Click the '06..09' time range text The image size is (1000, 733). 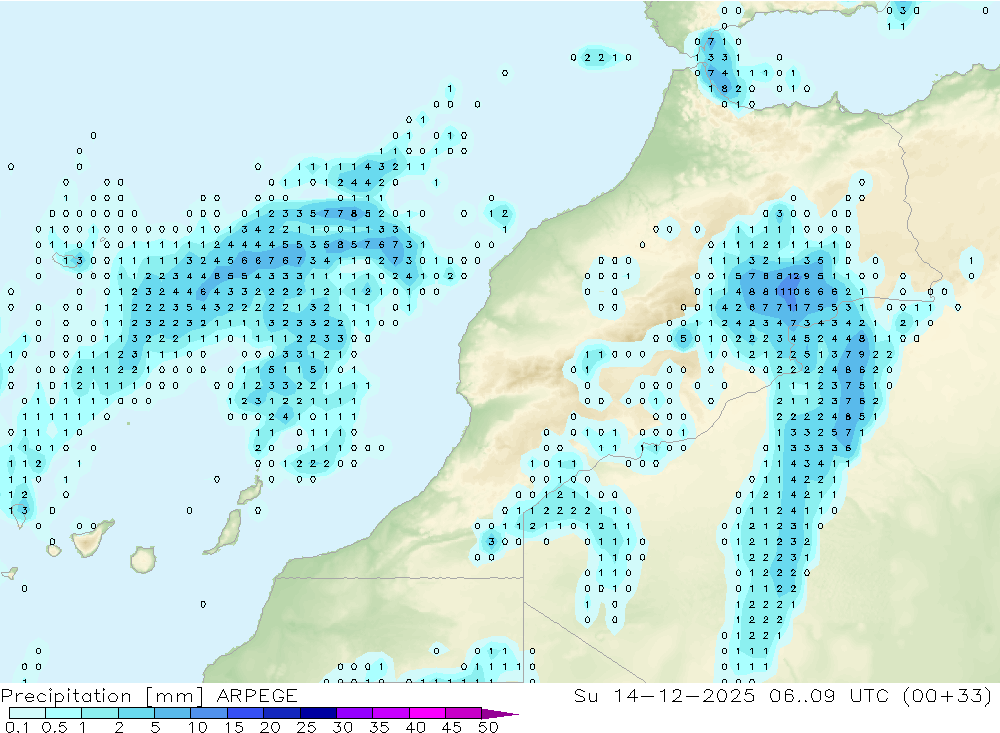pos(802,695)
